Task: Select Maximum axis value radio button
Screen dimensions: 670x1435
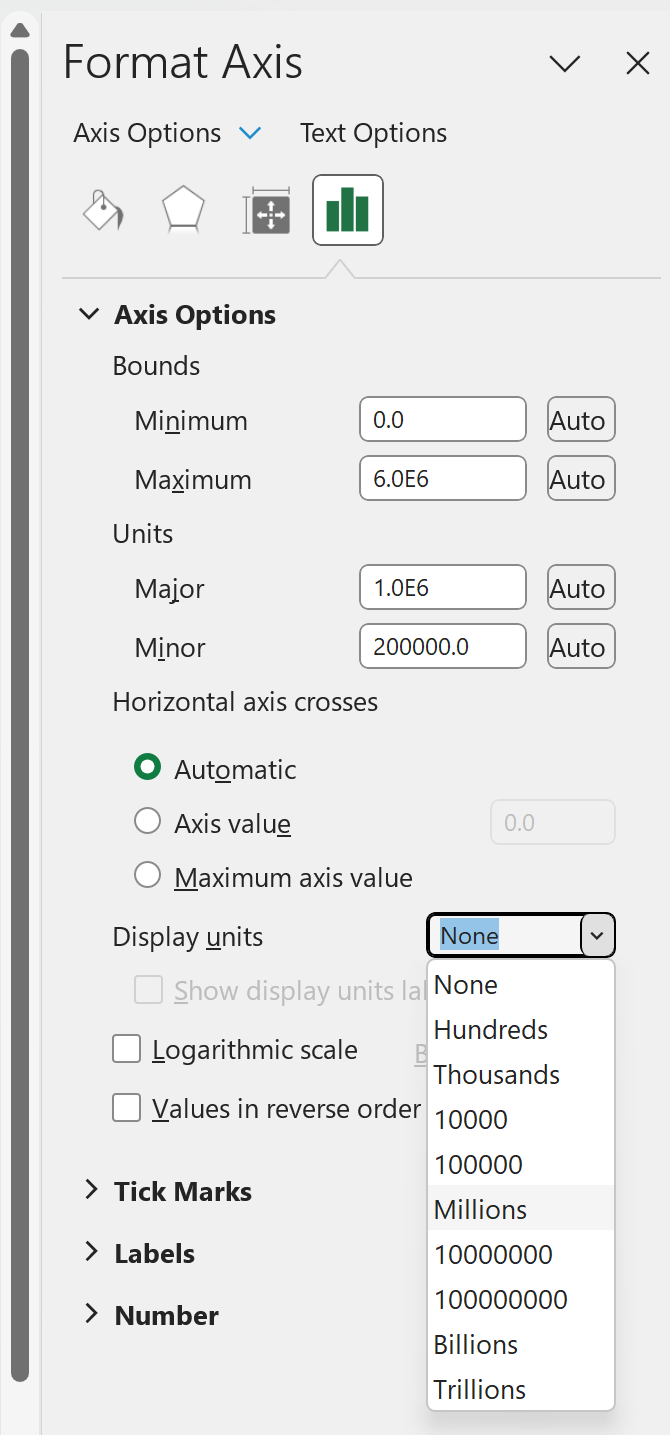Action: (147, 875)
